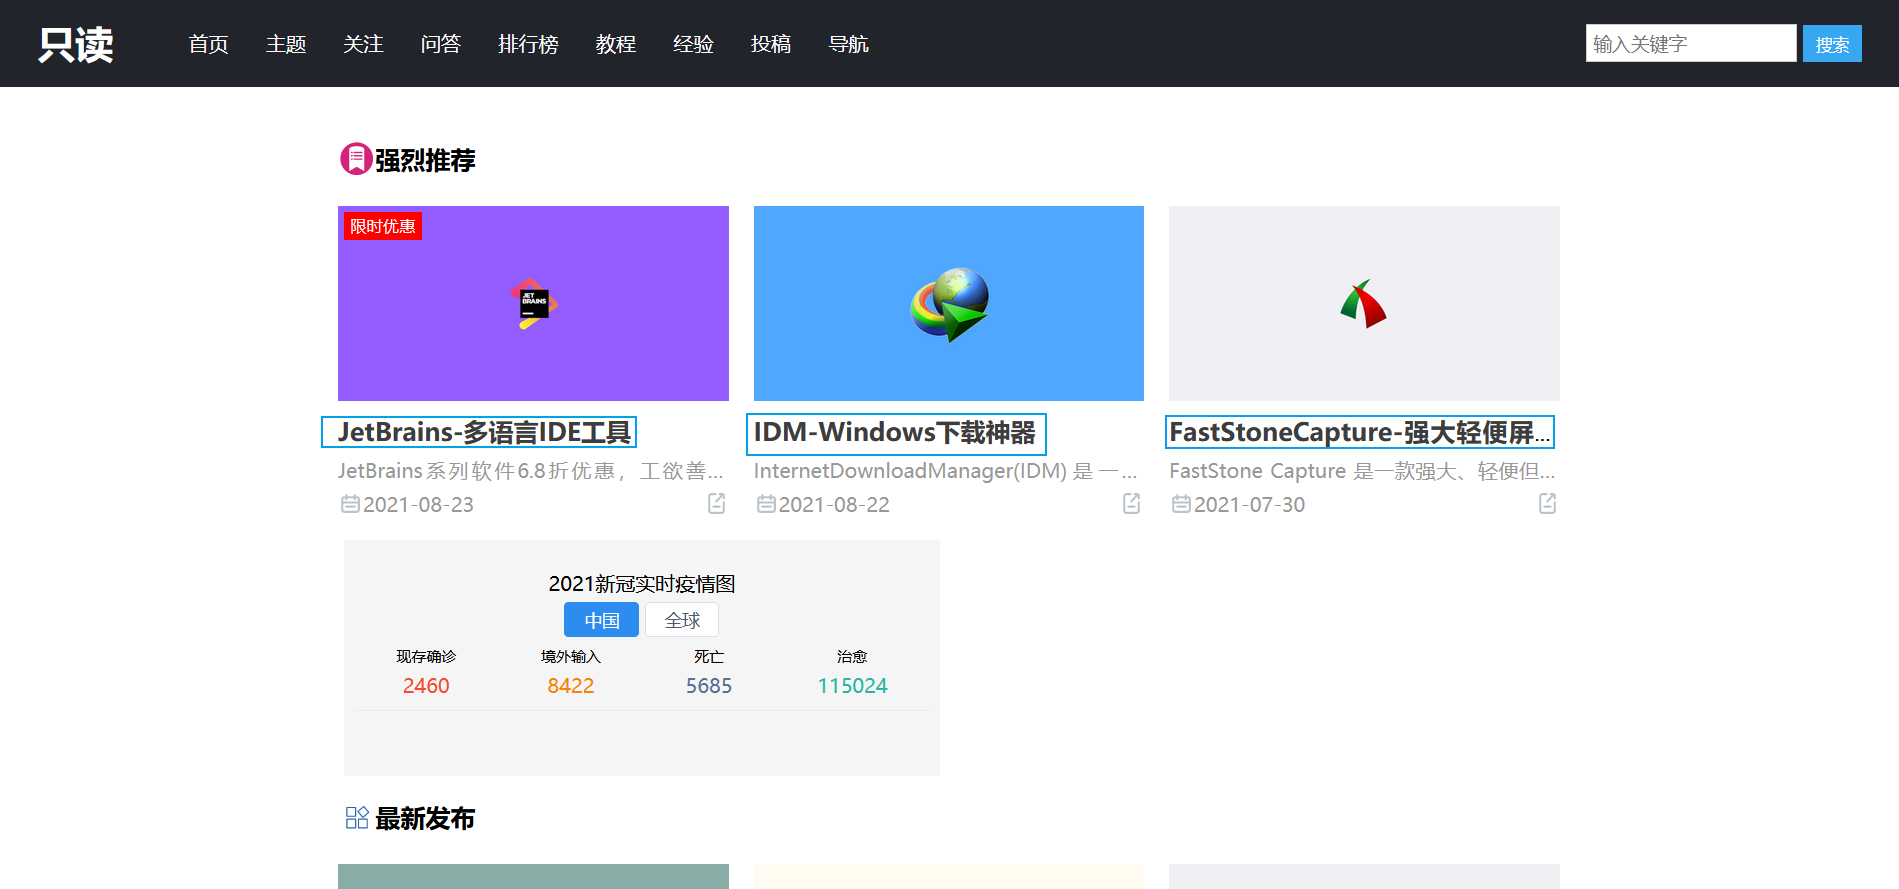Open IDM-Windows下载神器 title link
Screen dimensions: 1899x889
[895, 432]
